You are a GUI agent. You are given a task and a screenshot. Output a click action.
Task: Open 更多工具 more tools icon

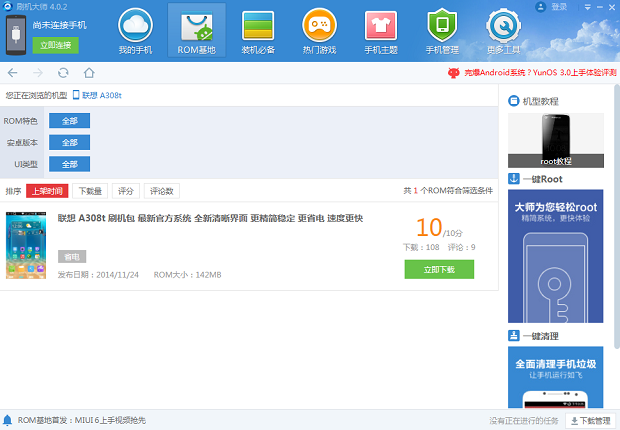click(x=503, y=31)
